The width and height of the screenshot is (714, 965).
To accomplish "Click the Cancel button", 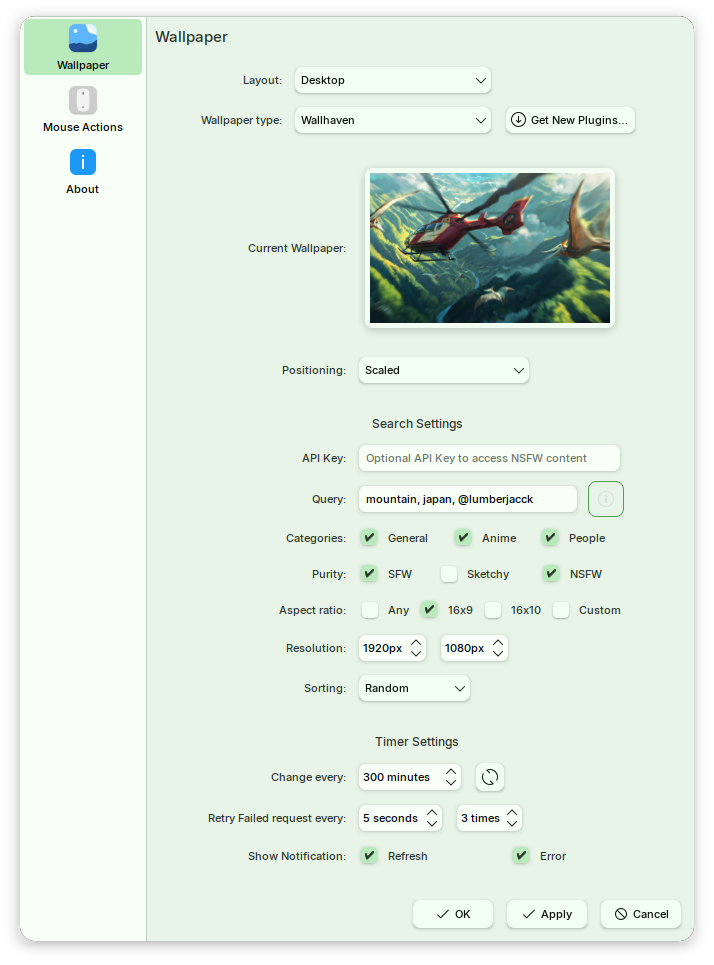I will [x=641, y=914].
